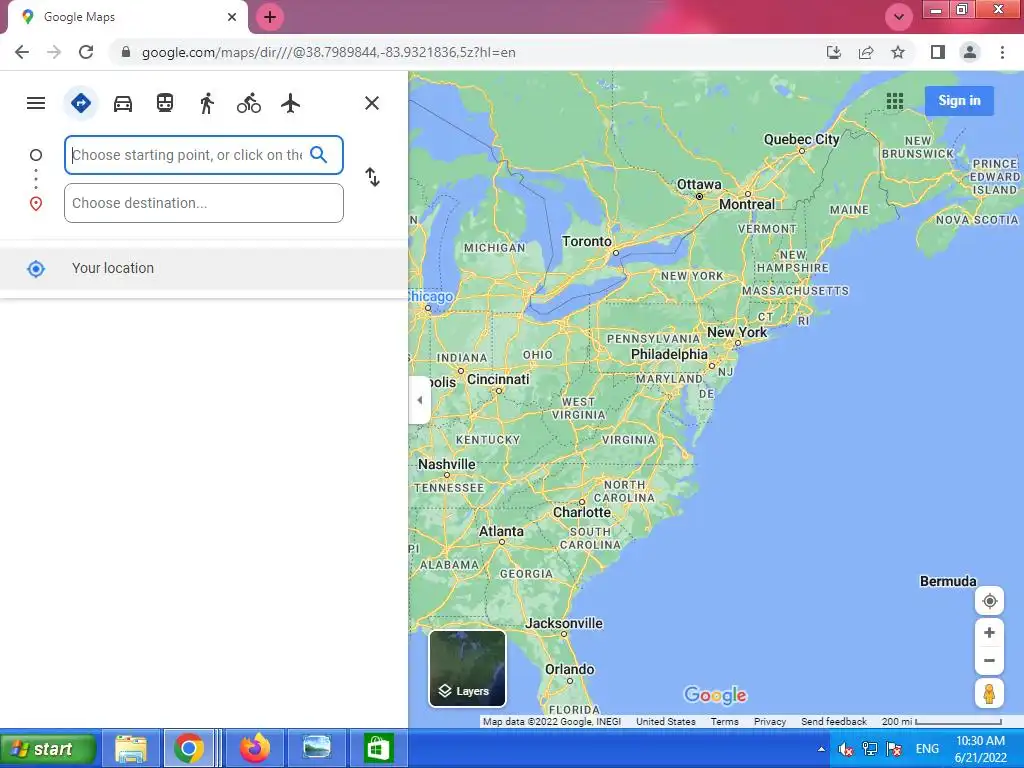1024x768 pixels.
Task: Open the Terms link
Action: pos(724,722)
